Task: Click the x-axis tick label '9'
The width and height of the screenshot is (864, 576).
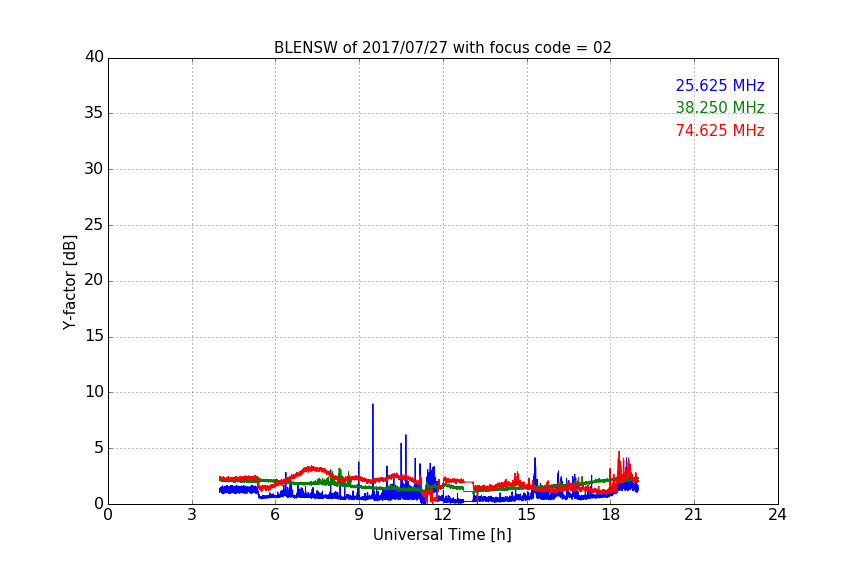Action: click(x=359, y=515)
